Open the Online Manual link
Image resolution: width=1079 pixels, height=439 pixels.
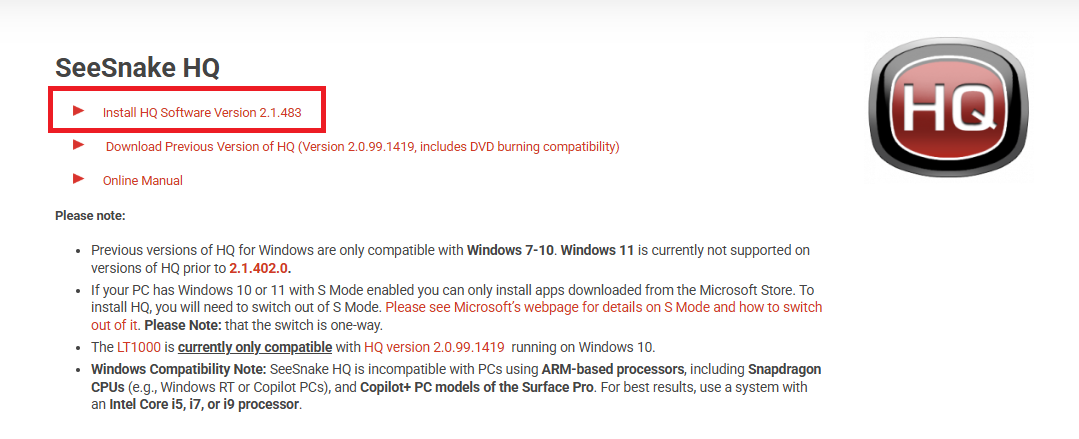pos(142,181)
